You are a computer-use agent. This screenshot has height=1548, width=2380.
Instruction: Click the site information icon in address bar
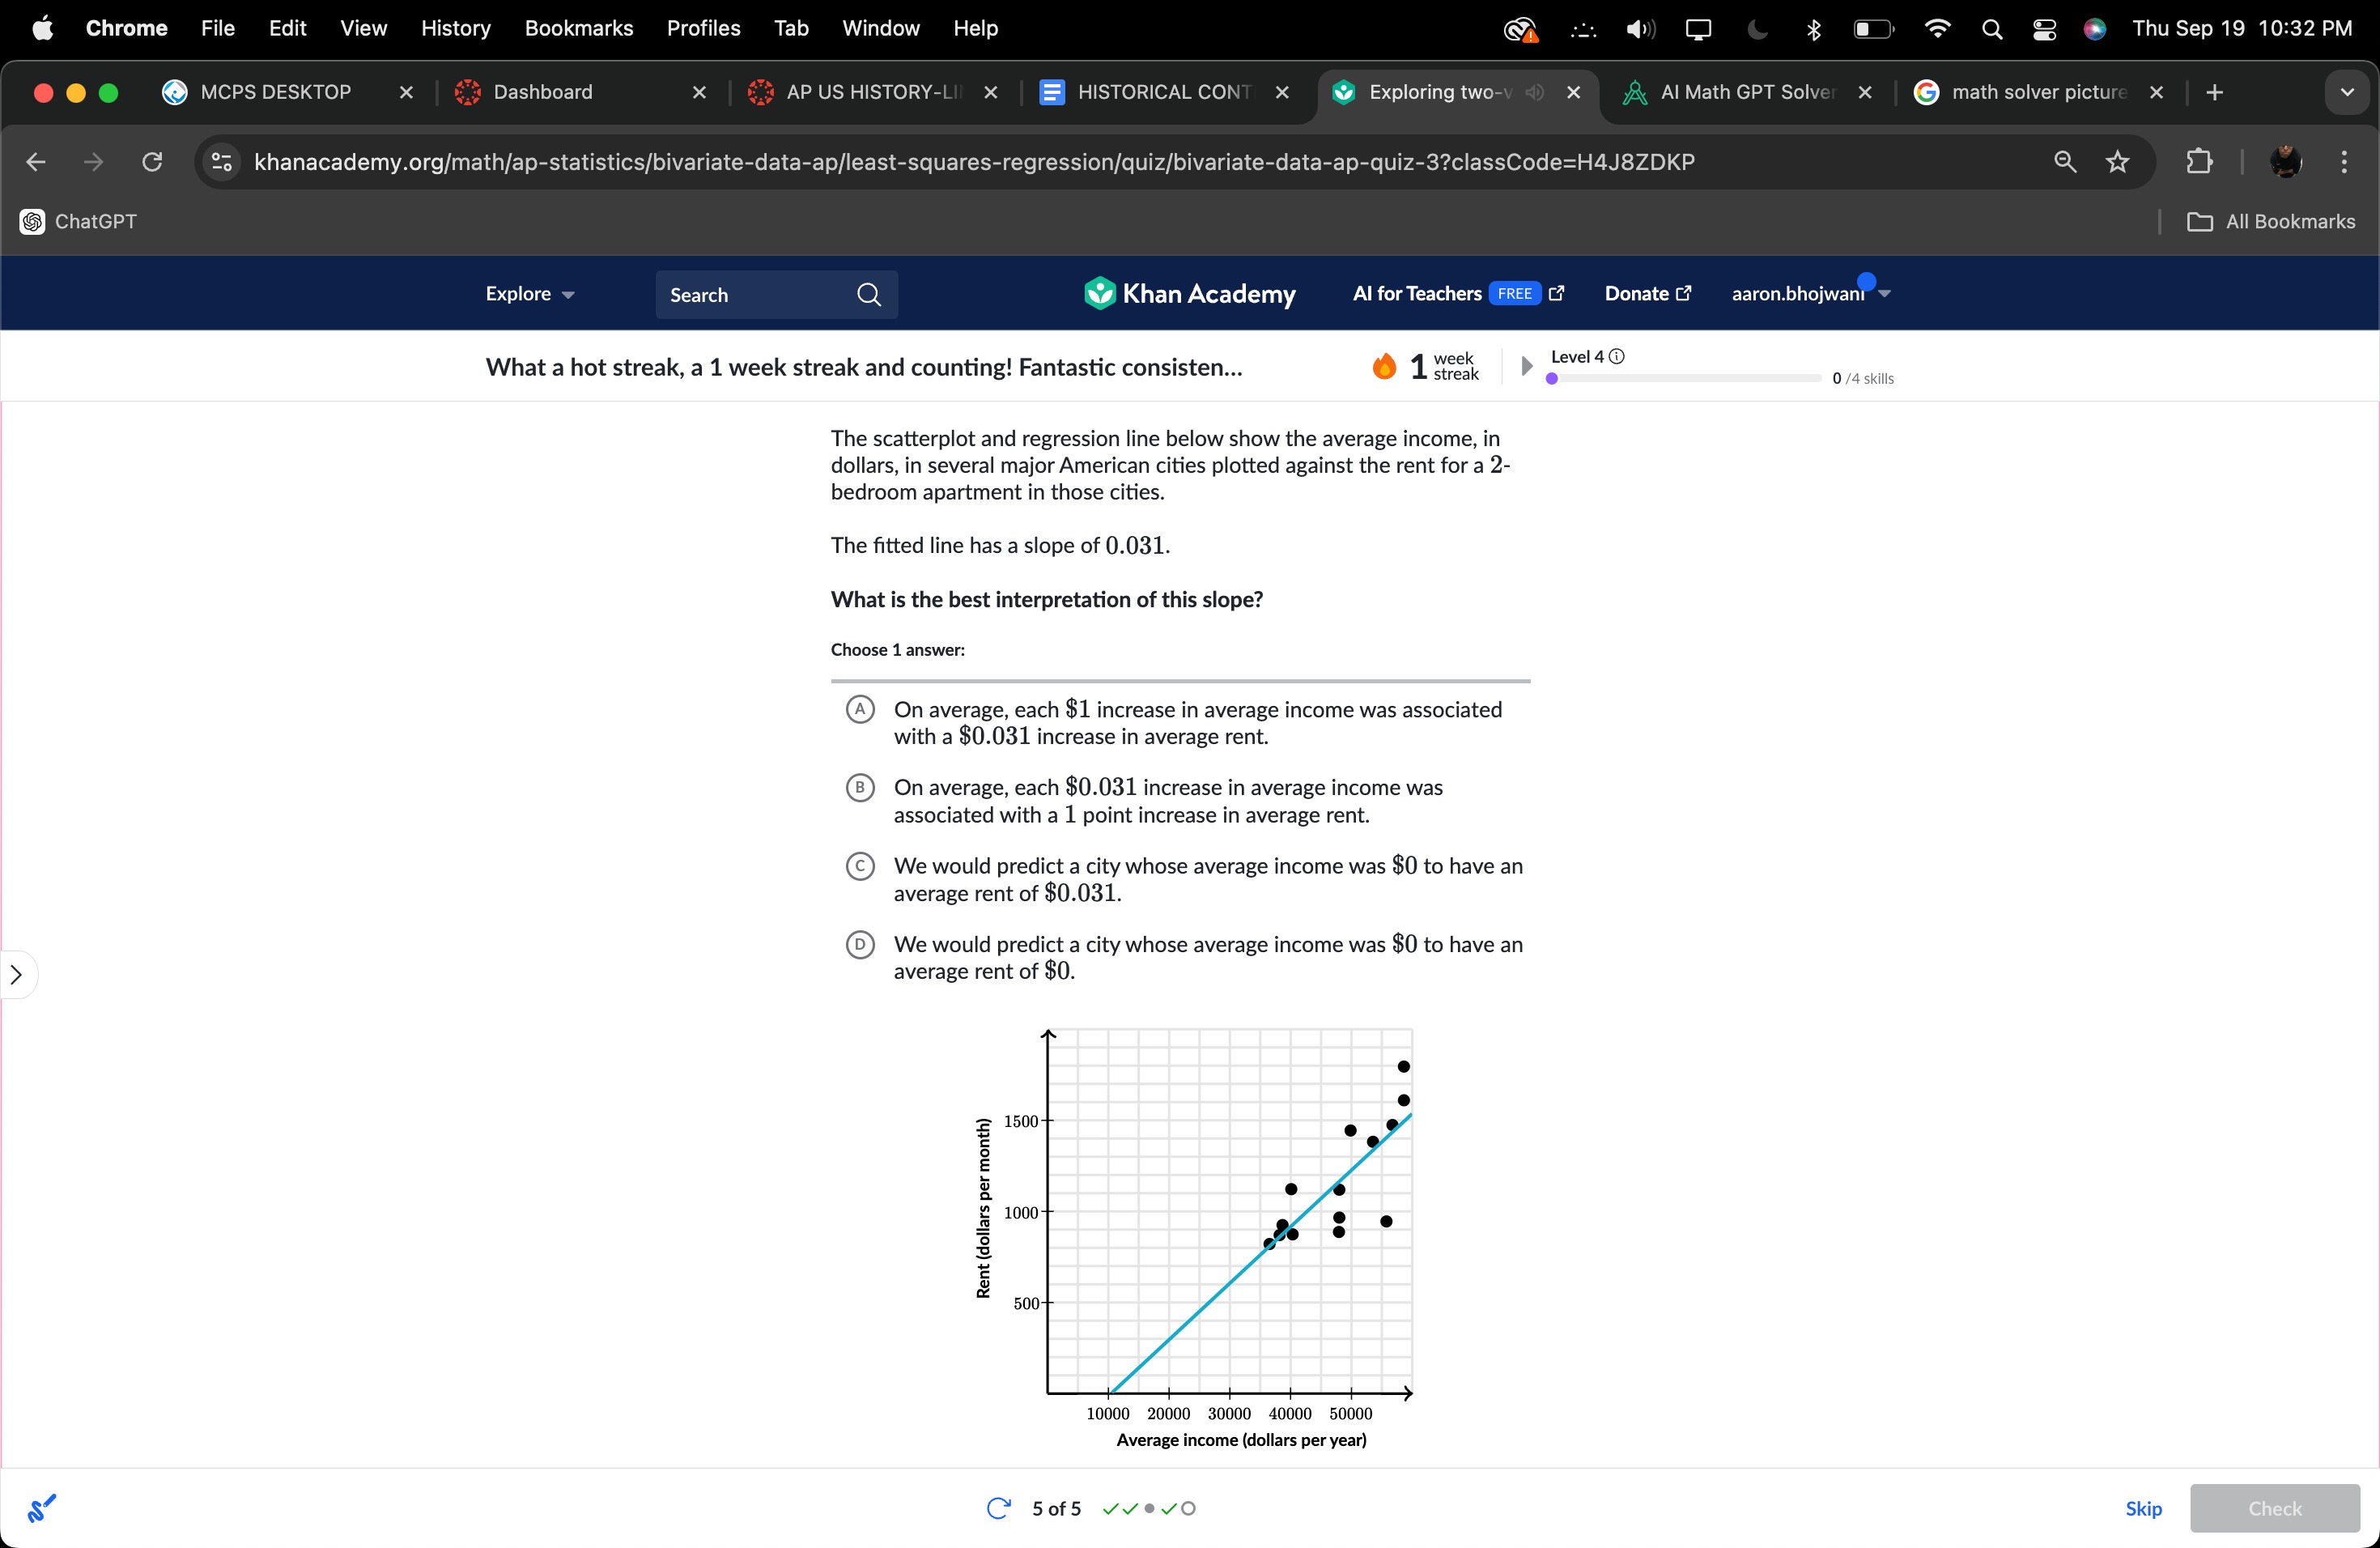222,162
